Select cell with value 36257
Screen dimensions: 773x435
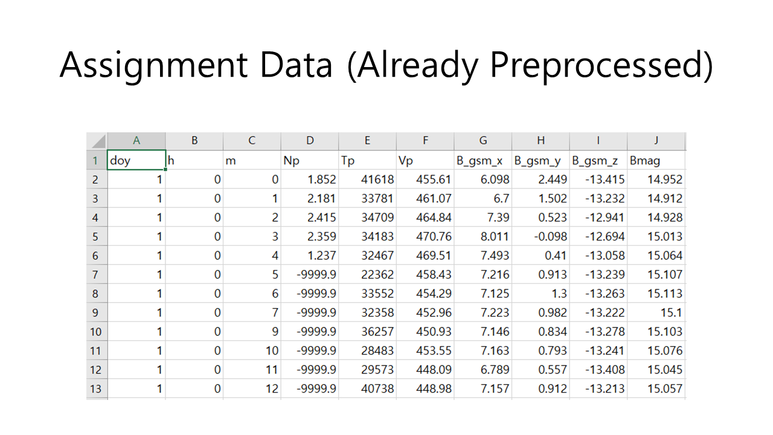pos(367,332)
